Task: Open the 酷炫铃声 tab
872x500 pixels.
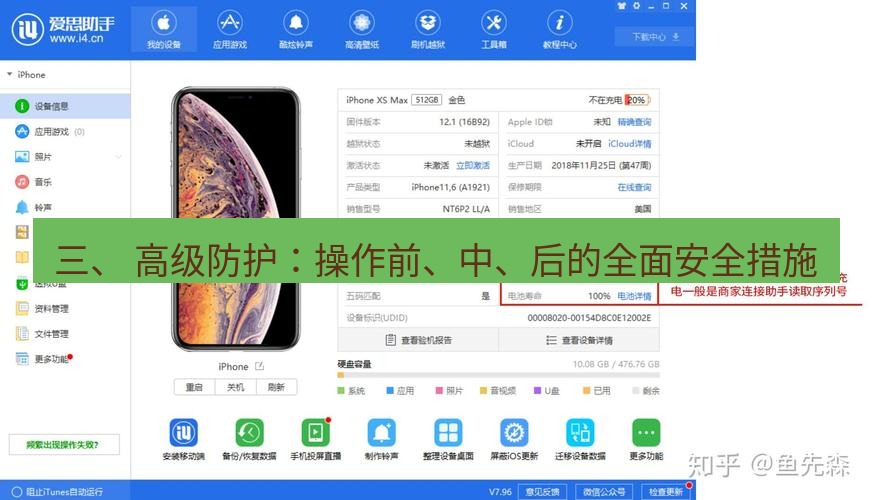Action: [x=296, y=30]
